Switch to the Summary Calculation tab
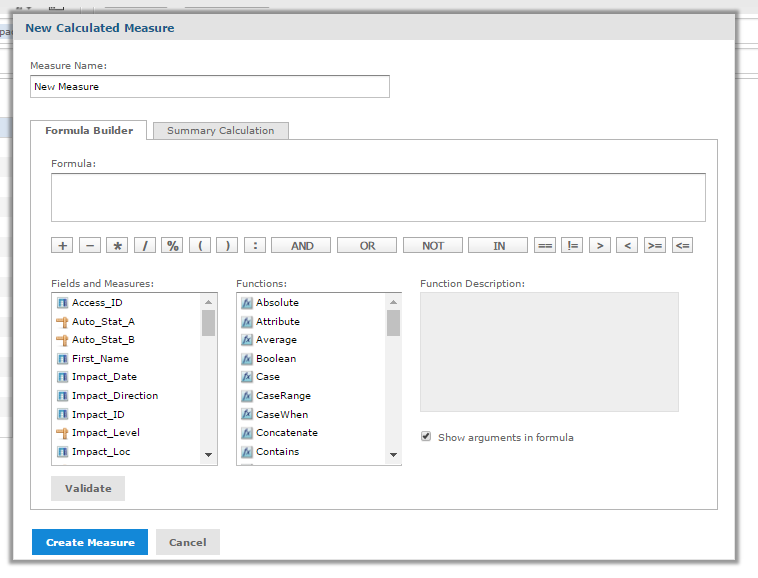The height and width of the screenshot is (578, 758). [x=220, y=131]
